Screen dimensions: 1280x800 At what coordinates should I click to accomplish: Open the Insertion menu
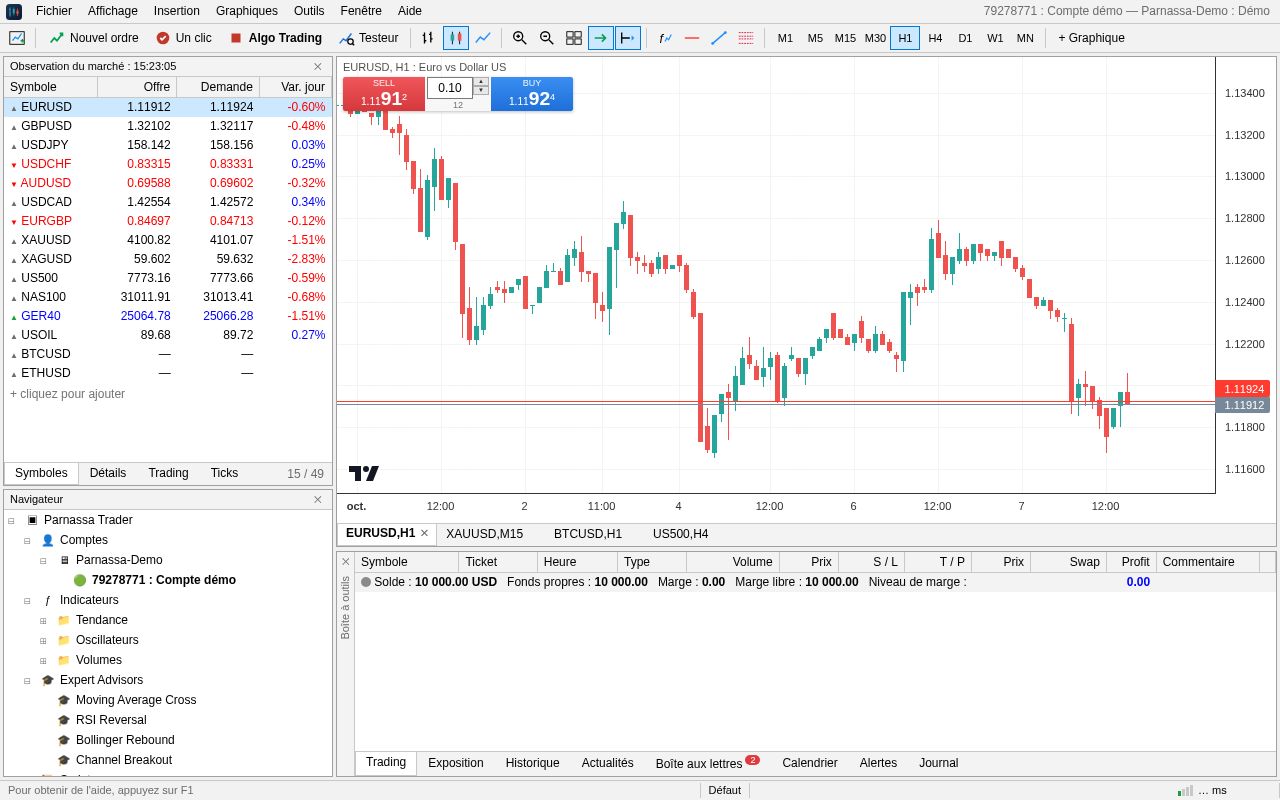tap(177, 11)
